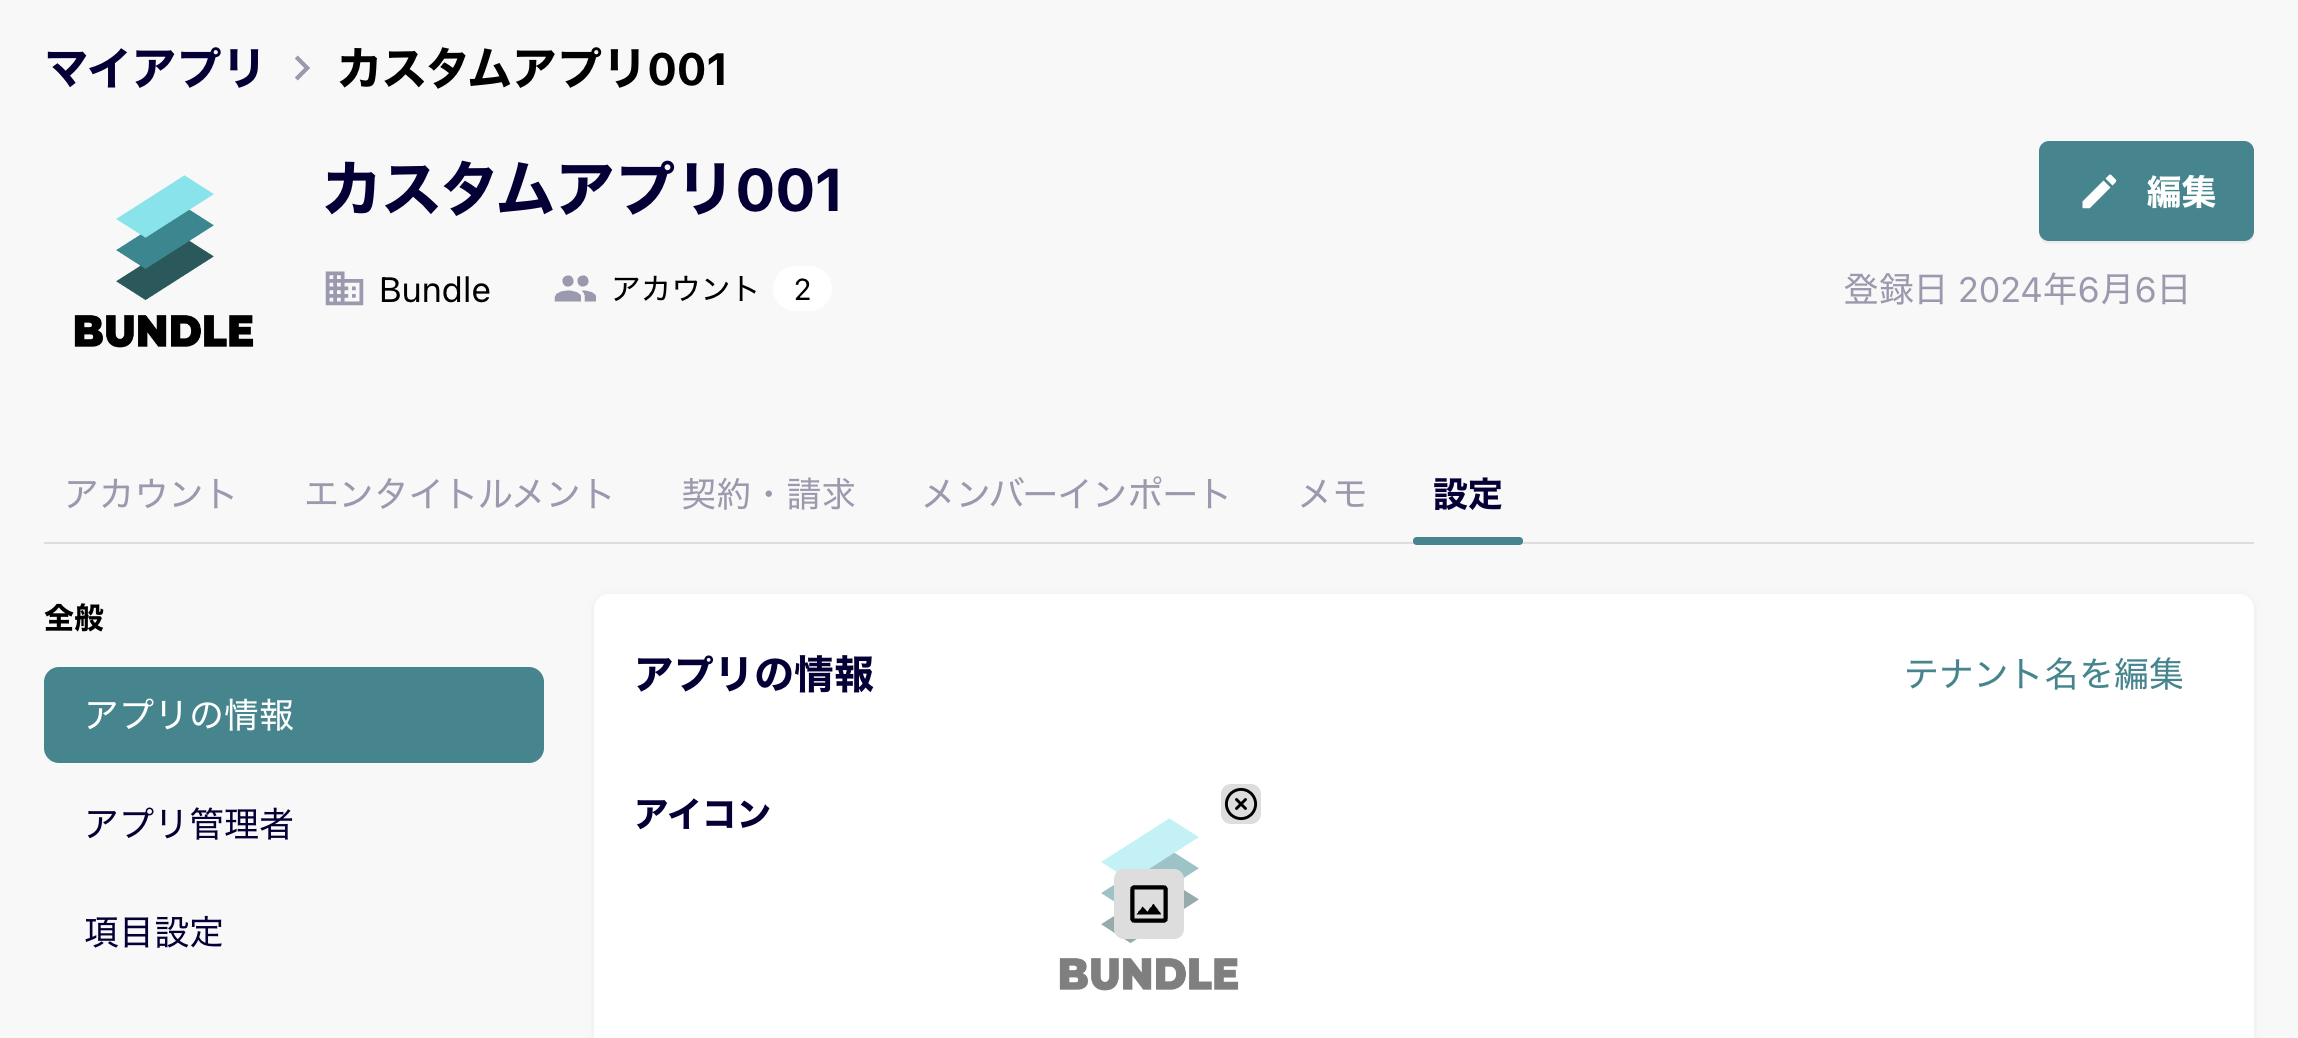2298x1038 pixels.
Task: Click the breadcrumb chevron separator
Action: coord(301,69)
